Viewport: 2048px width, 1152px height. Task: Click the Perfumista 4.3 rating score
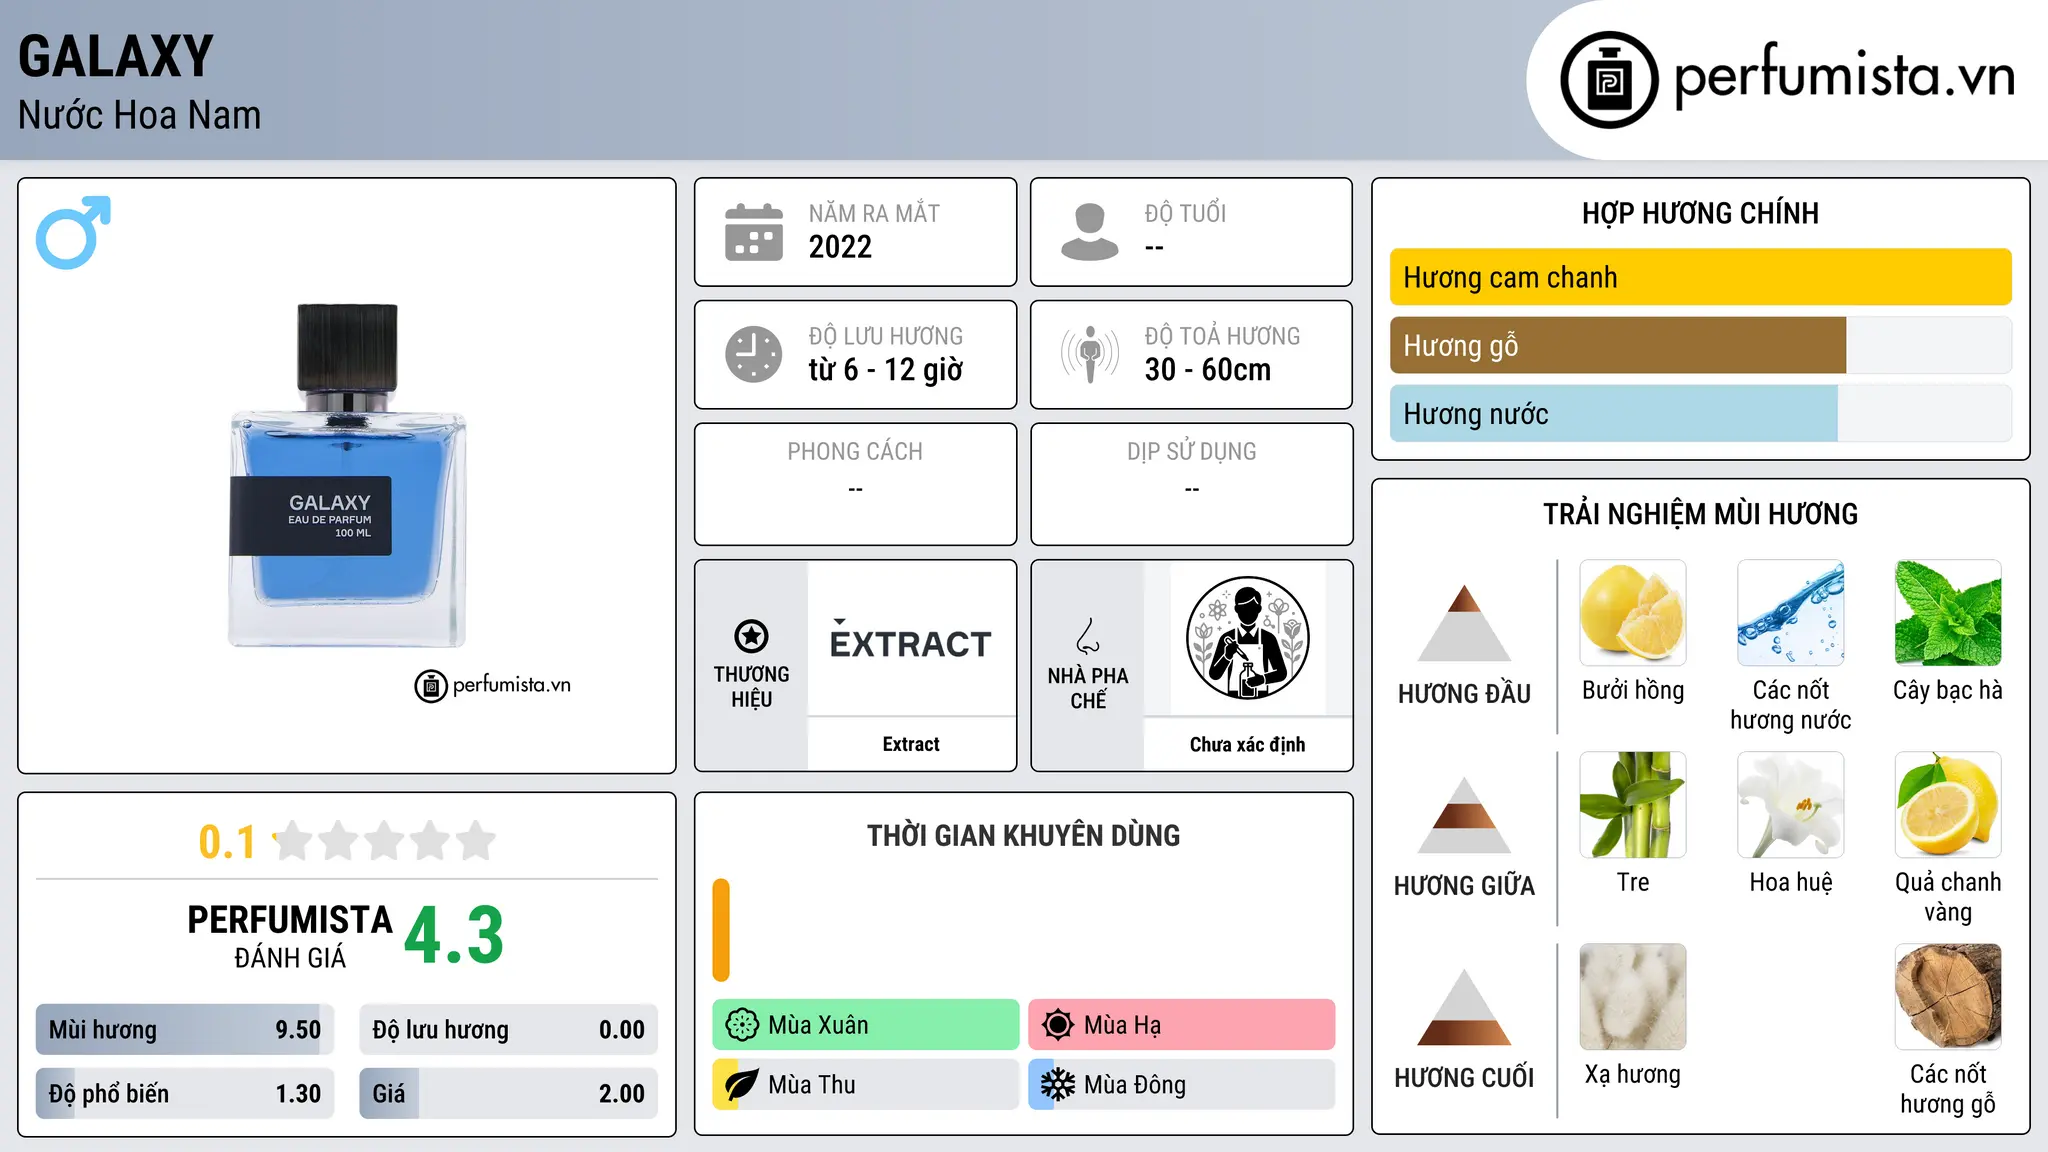(454, 936)
